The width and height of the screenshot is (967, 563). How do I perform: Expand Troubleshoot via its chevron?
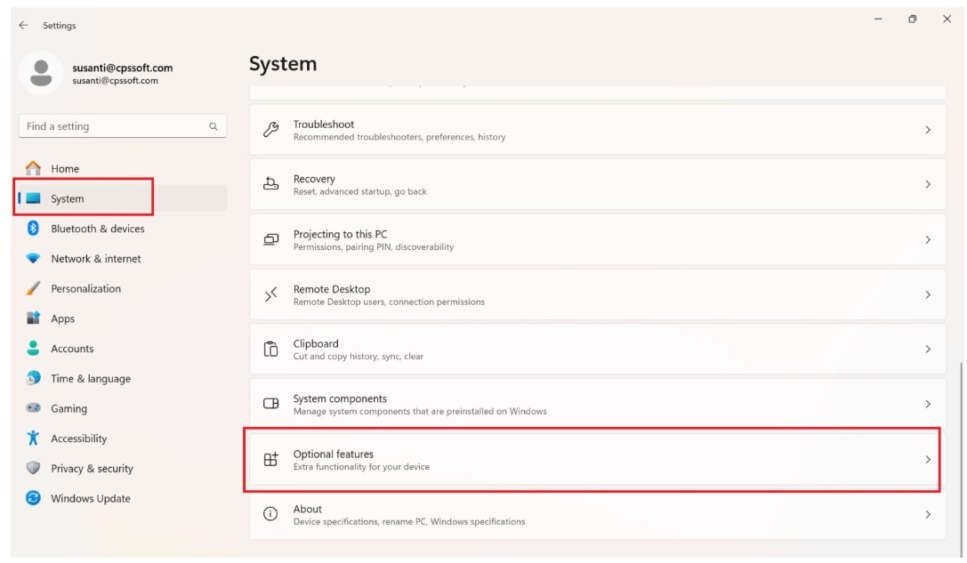[x=928, y=129]
